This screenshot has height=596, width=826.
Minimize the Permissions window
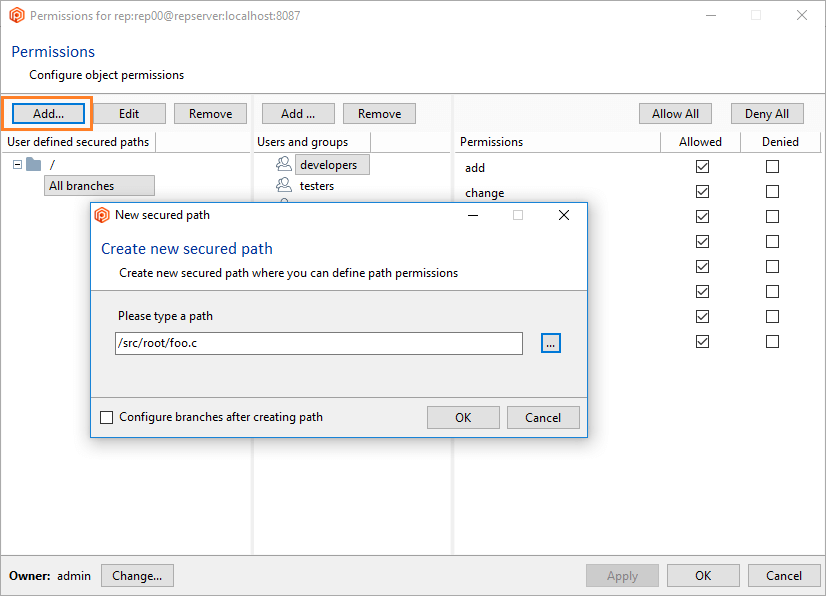click(x=711, y=15)
